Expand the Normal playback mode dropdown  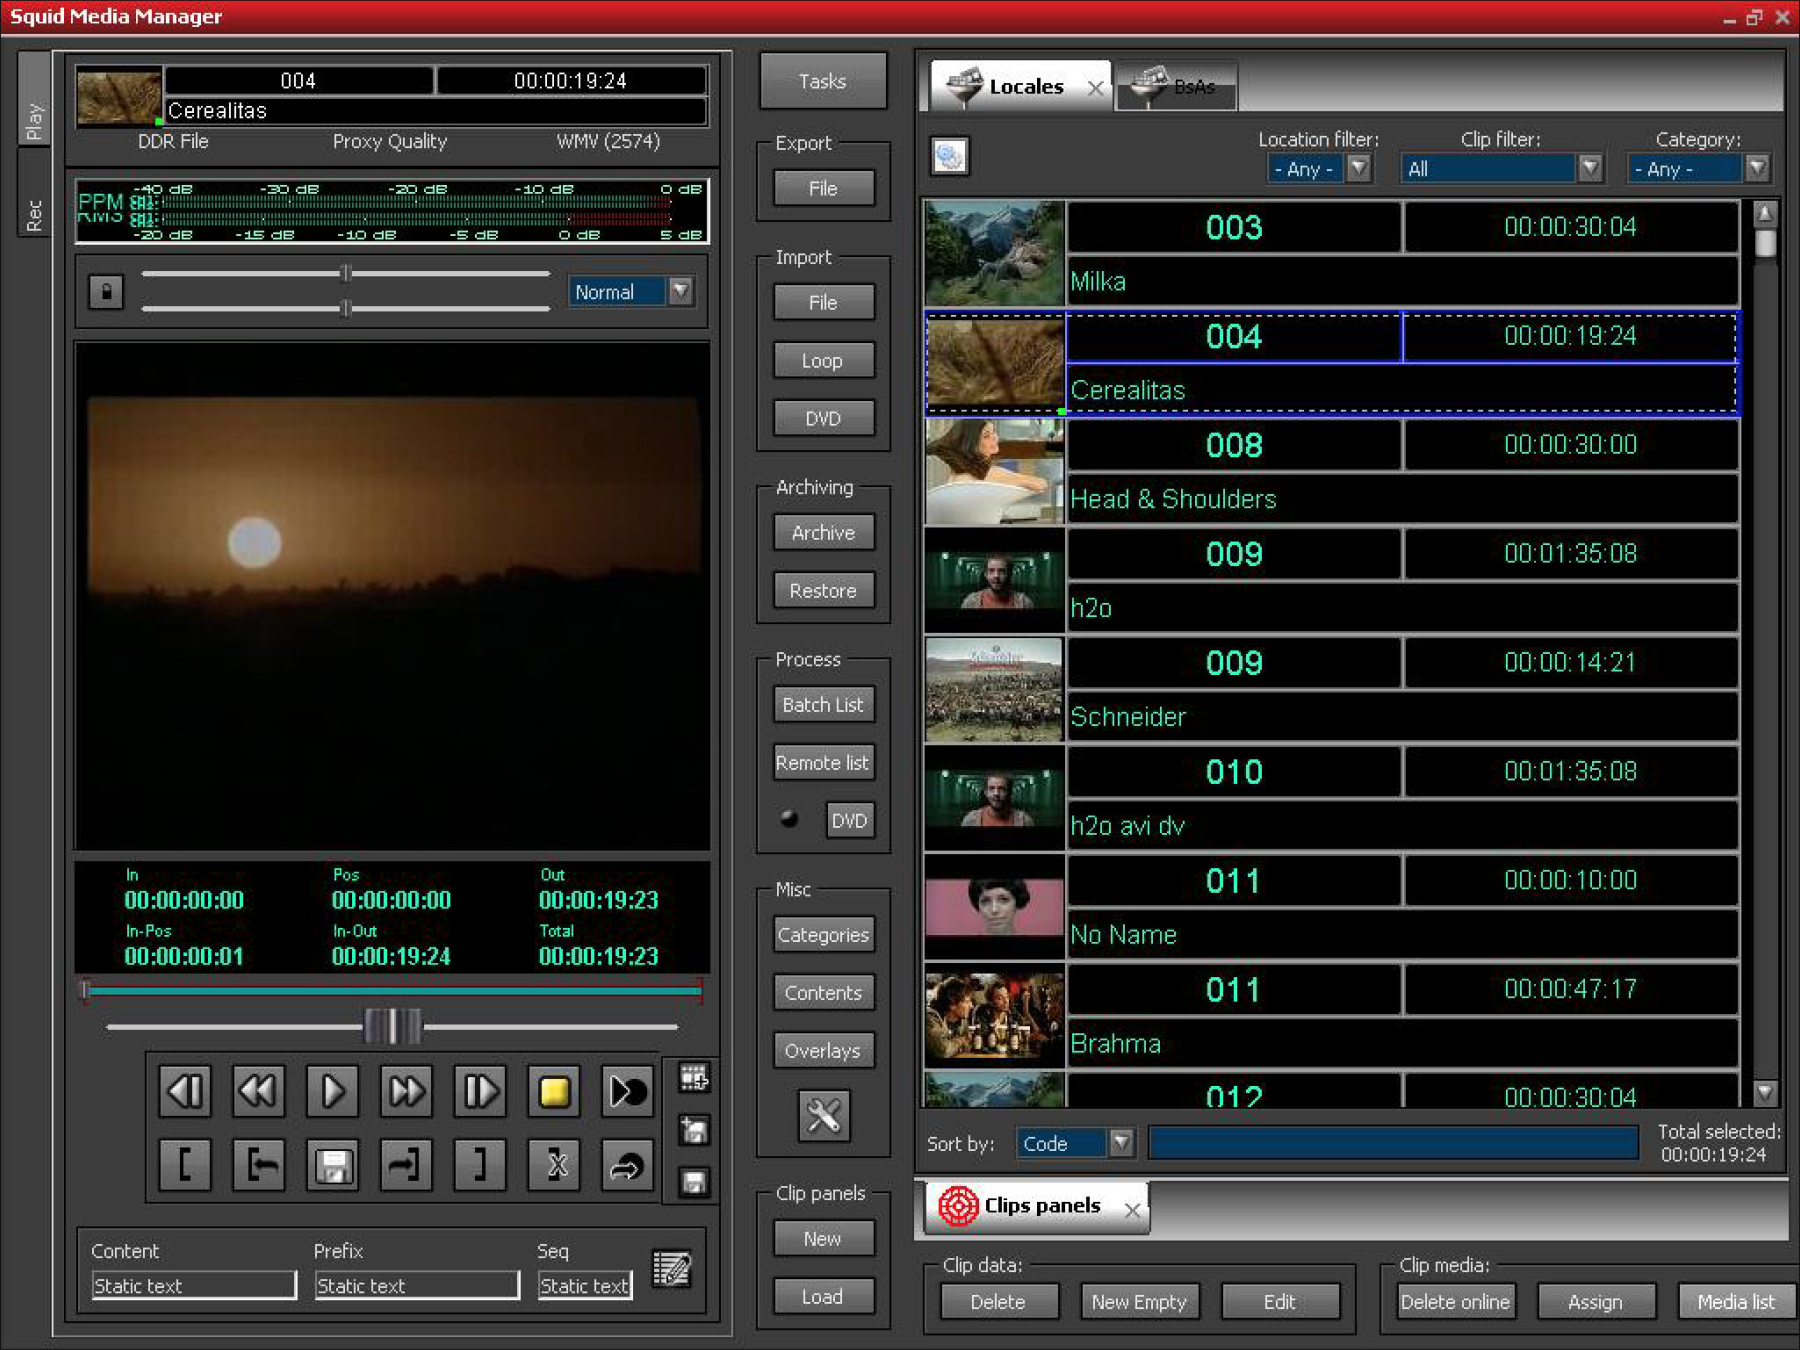pyautogui.click(x=681, y=292)
